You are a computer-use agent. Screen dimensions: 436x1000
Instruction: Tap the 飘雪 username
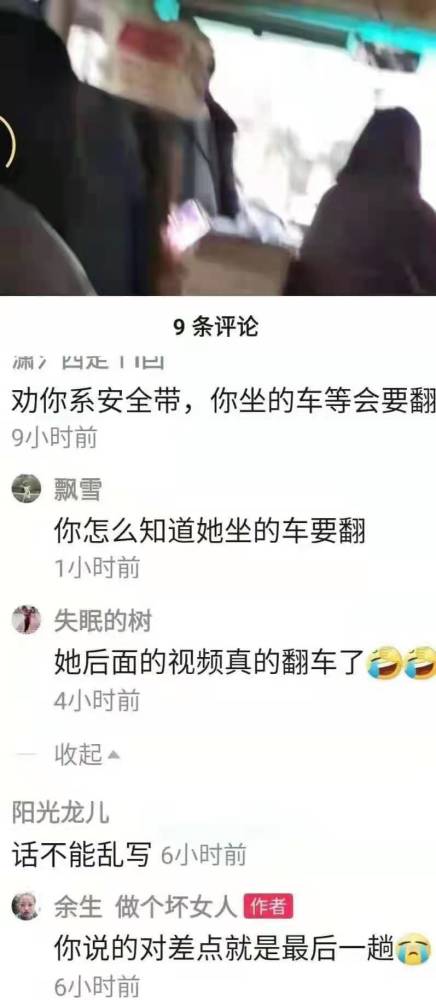coord(77,490)
